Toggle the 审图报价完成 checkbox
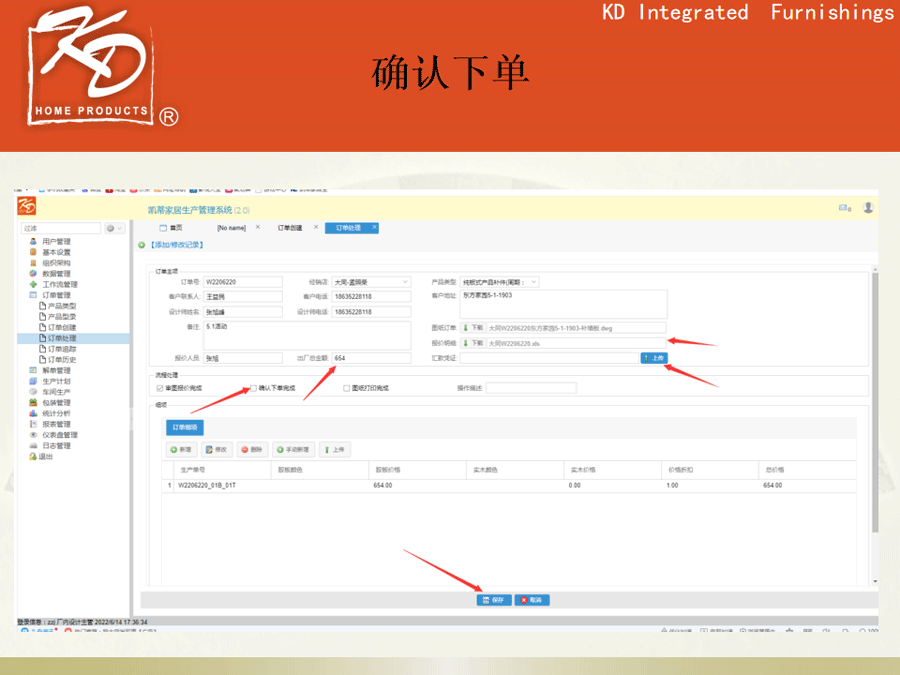Viewport: 900px width, 675px height. (160, 388)
